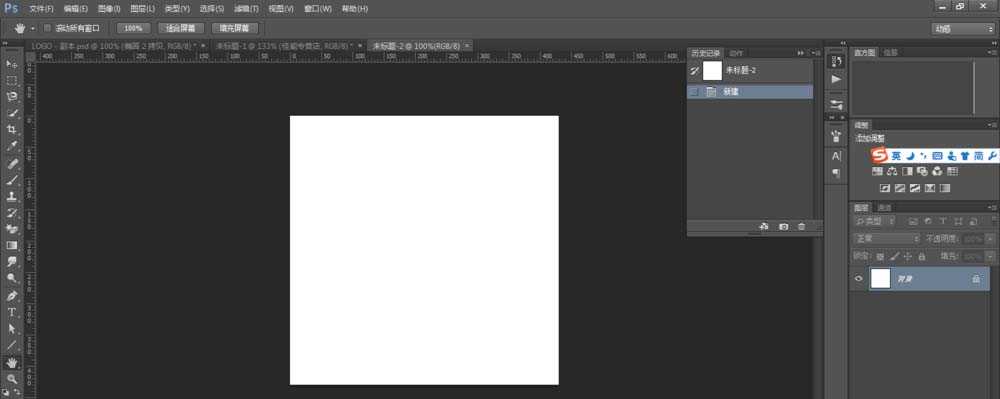Click the 背景 layer thumbnail
The image size is (1000, 399).
[880, 279]
